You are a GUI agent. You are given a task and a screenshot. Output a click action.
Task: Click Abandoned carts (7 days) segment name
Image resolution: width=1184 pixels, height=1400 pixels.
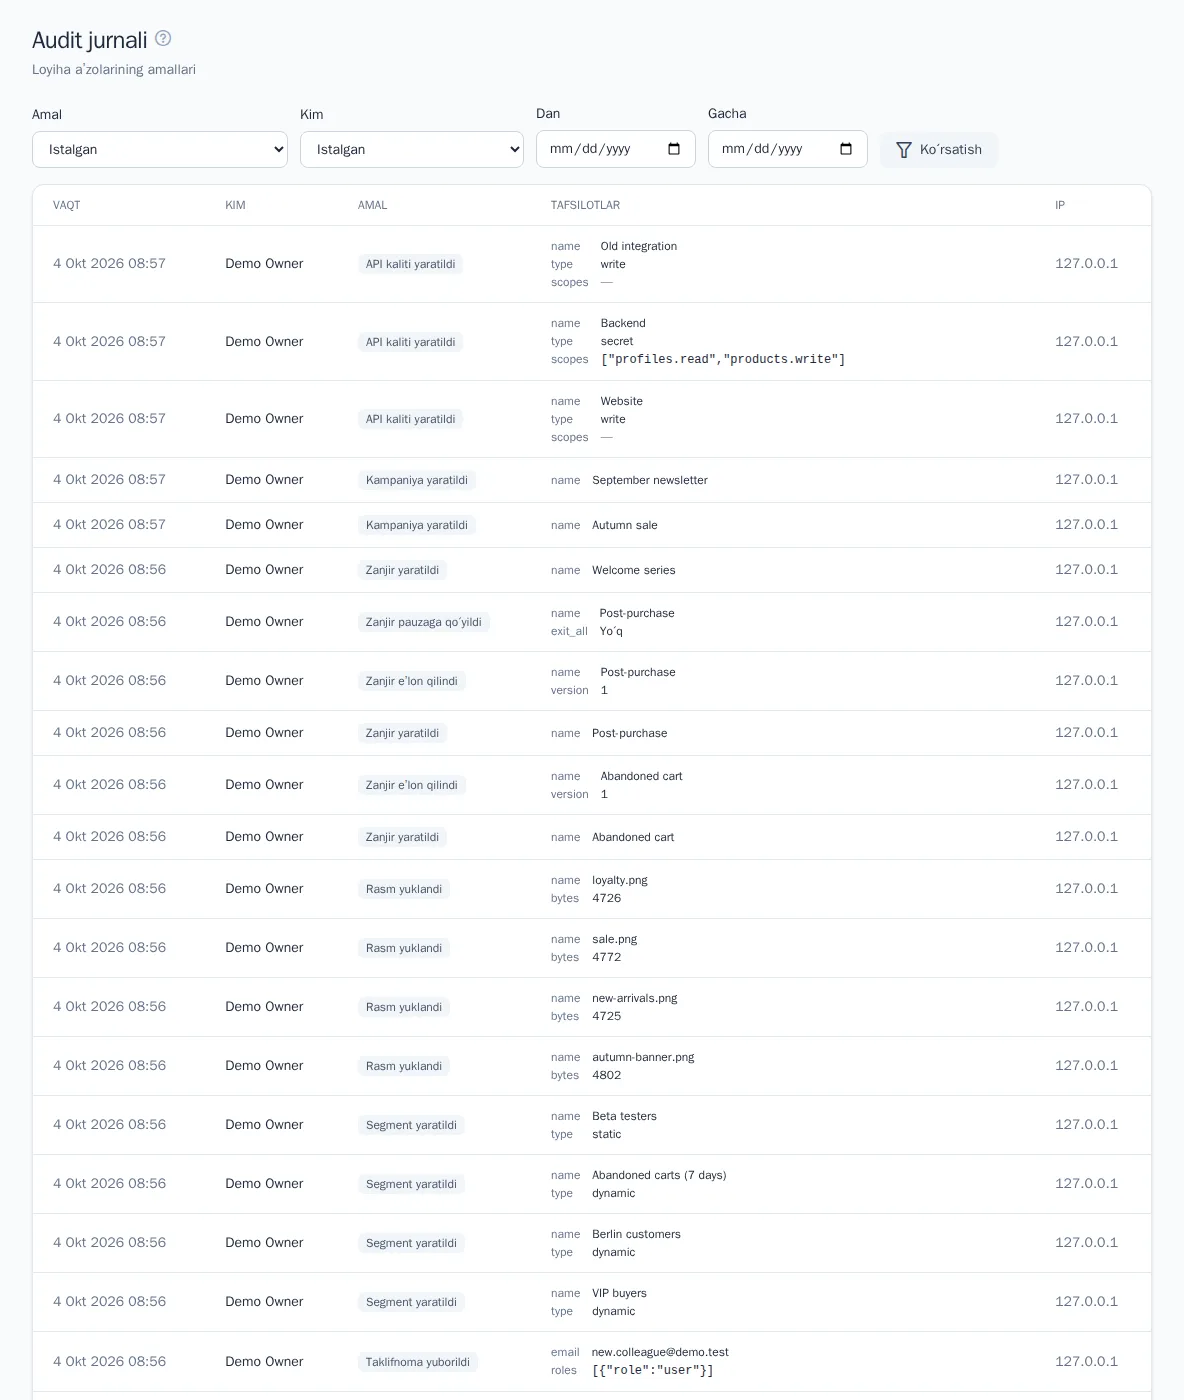click(x=659, y=1175)
